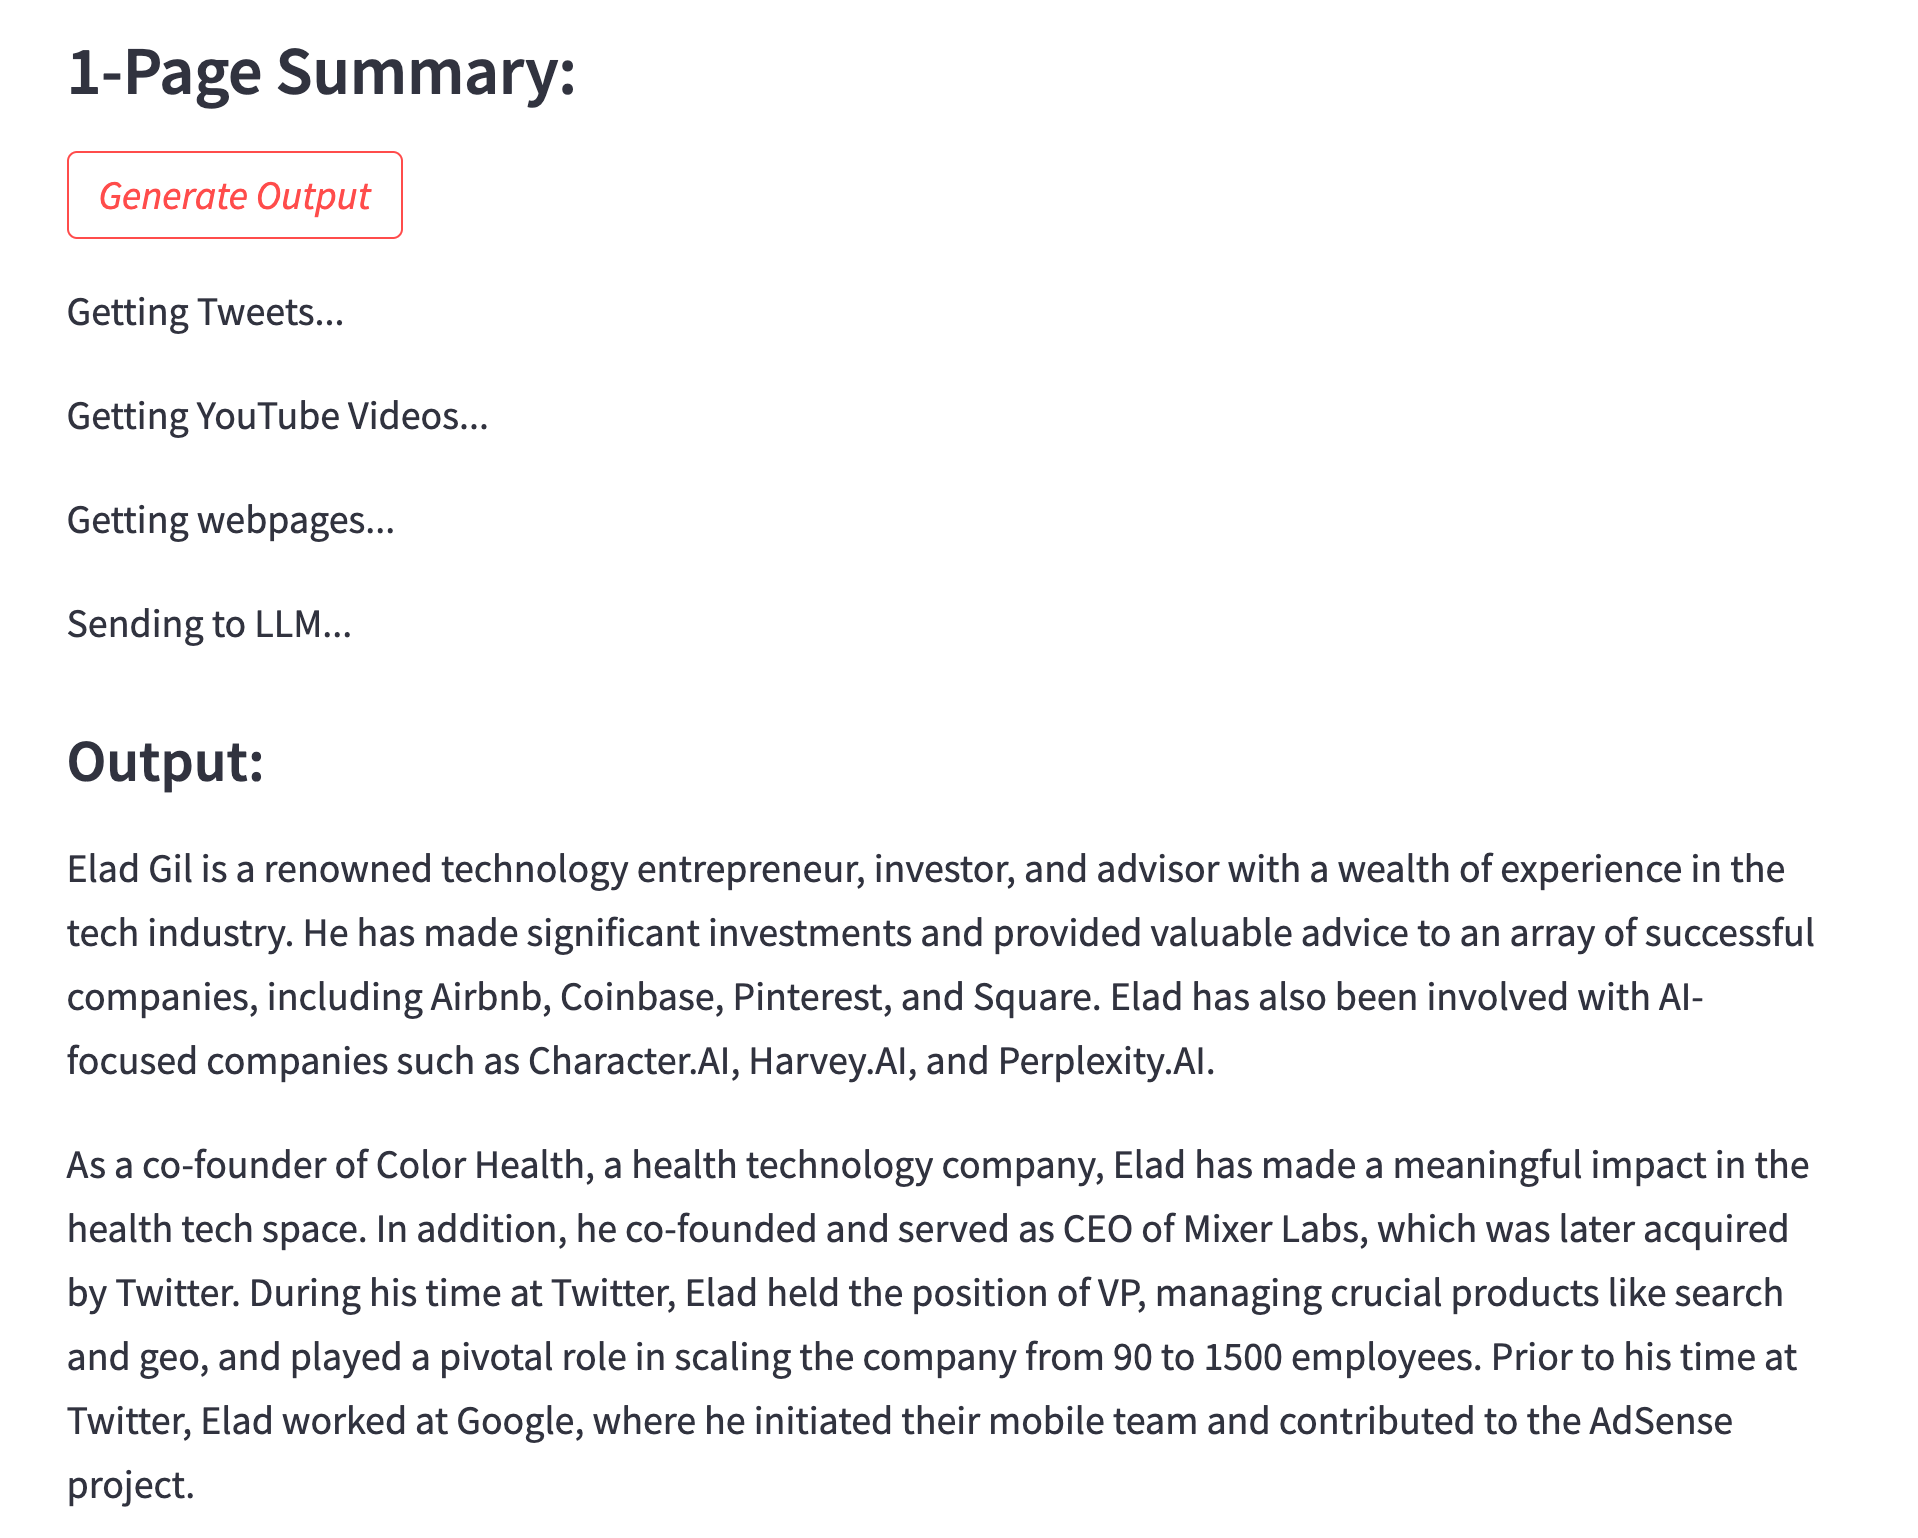Screen dimensions: 1918x1538
Task: Click the Output heading
Action: click(x=165, y=762)
